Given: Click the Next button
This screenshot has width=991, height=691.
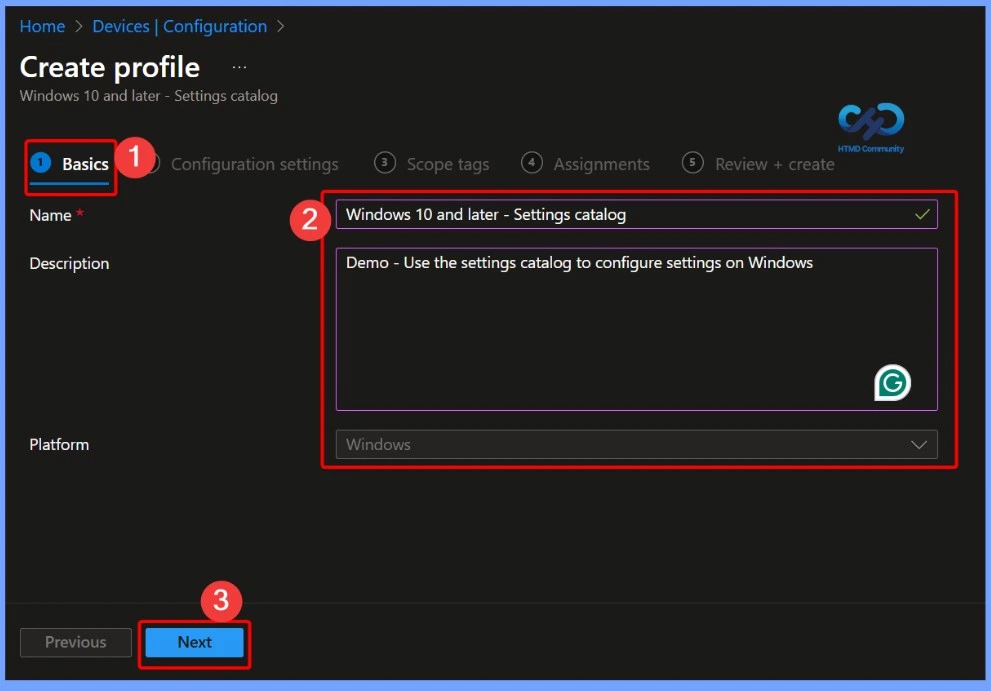Looking at the screenshot, I should point(194,642).
